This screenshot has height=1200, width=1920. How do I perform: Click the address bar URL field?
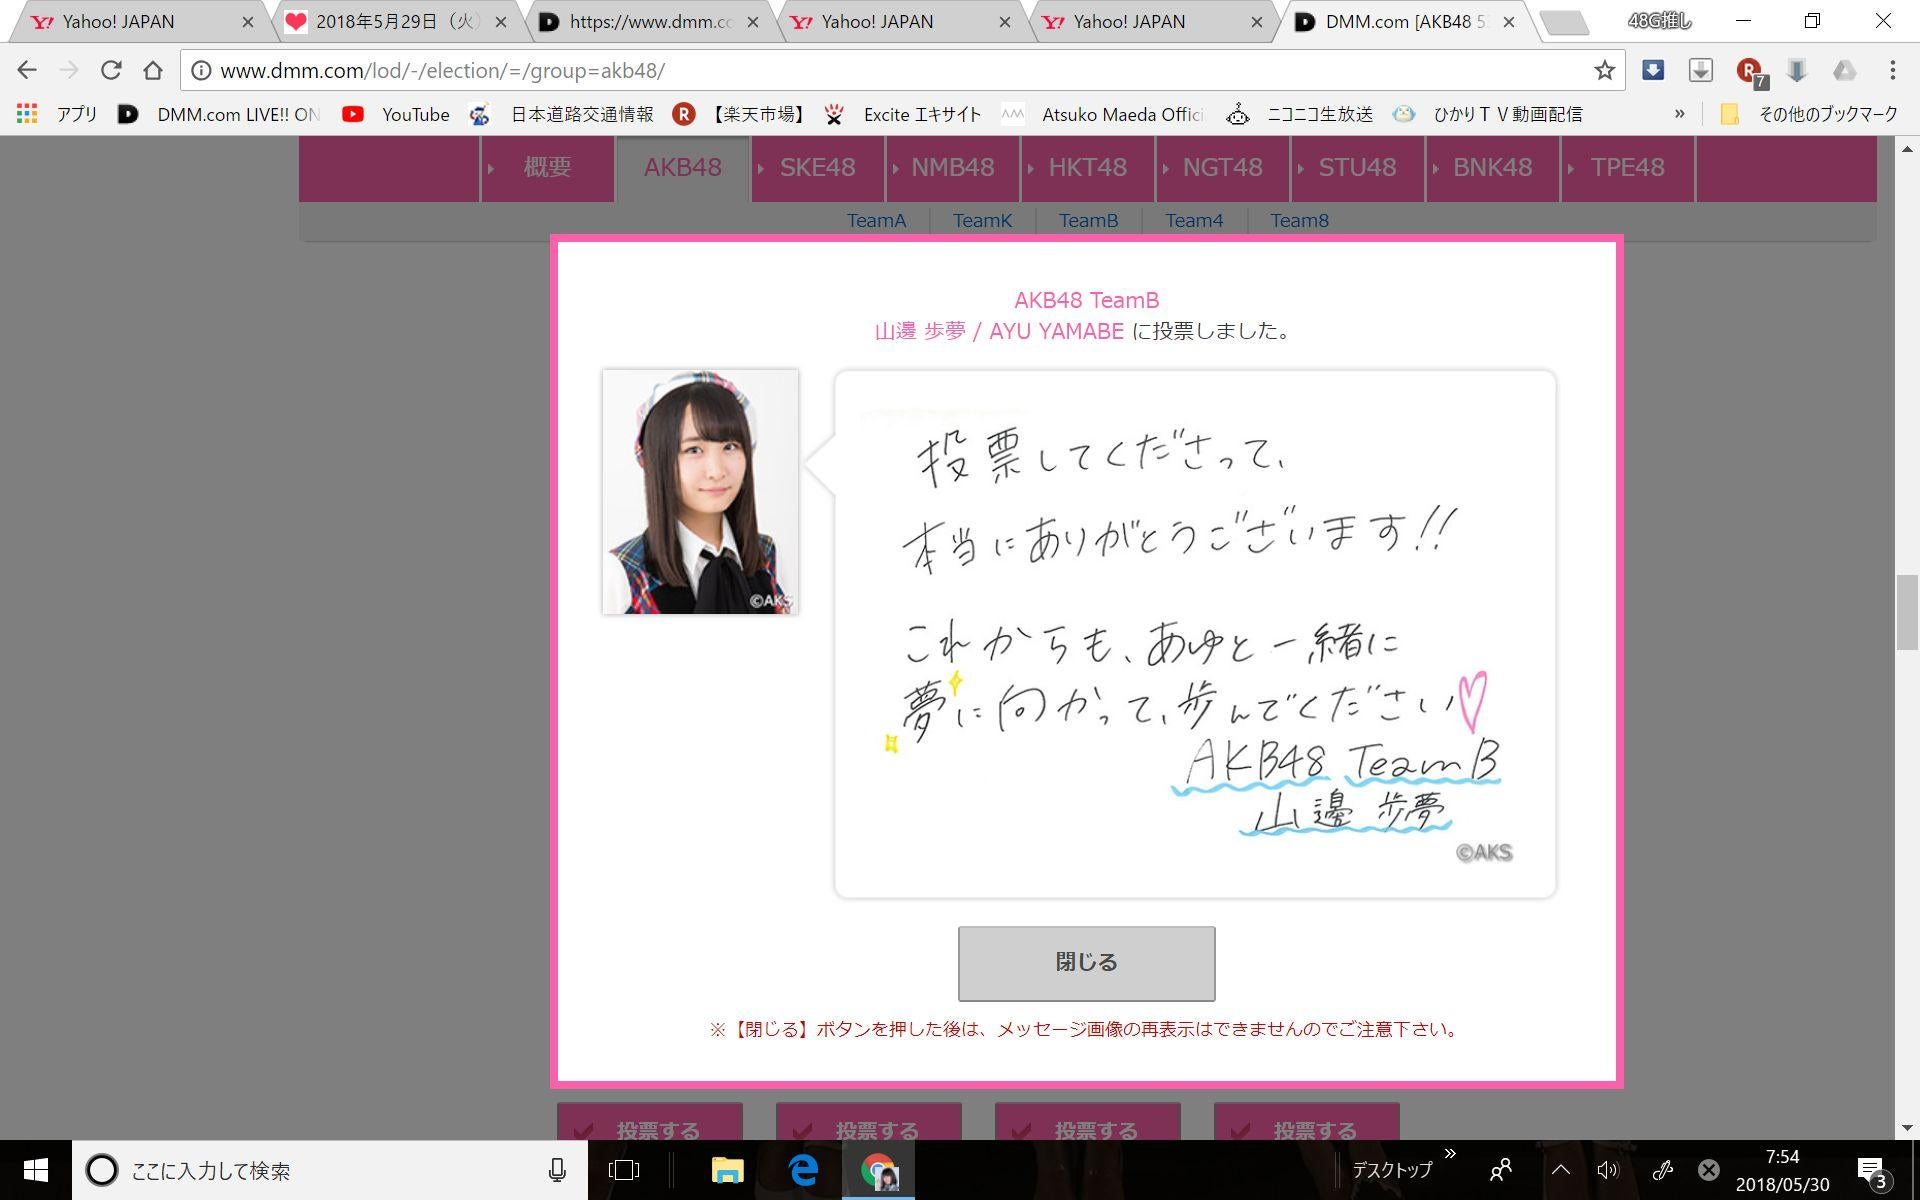coord(900,70)
